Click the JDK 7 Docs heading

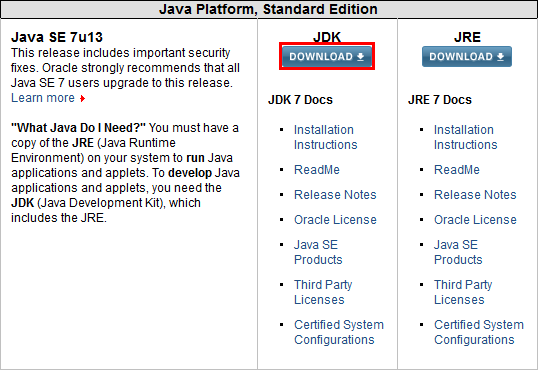pos(300,100)
